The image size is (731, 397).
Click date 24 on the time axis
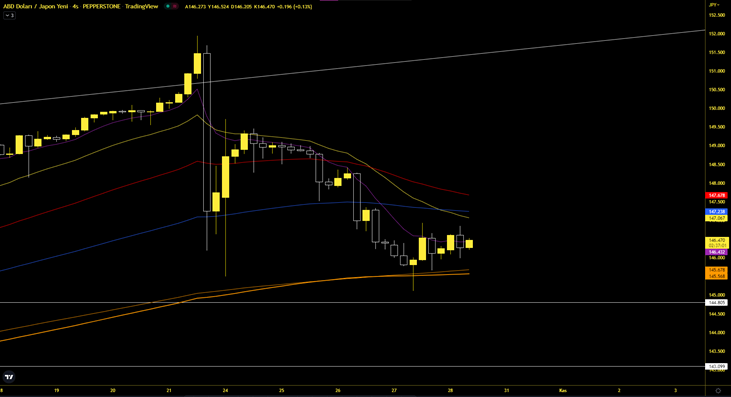225,390
